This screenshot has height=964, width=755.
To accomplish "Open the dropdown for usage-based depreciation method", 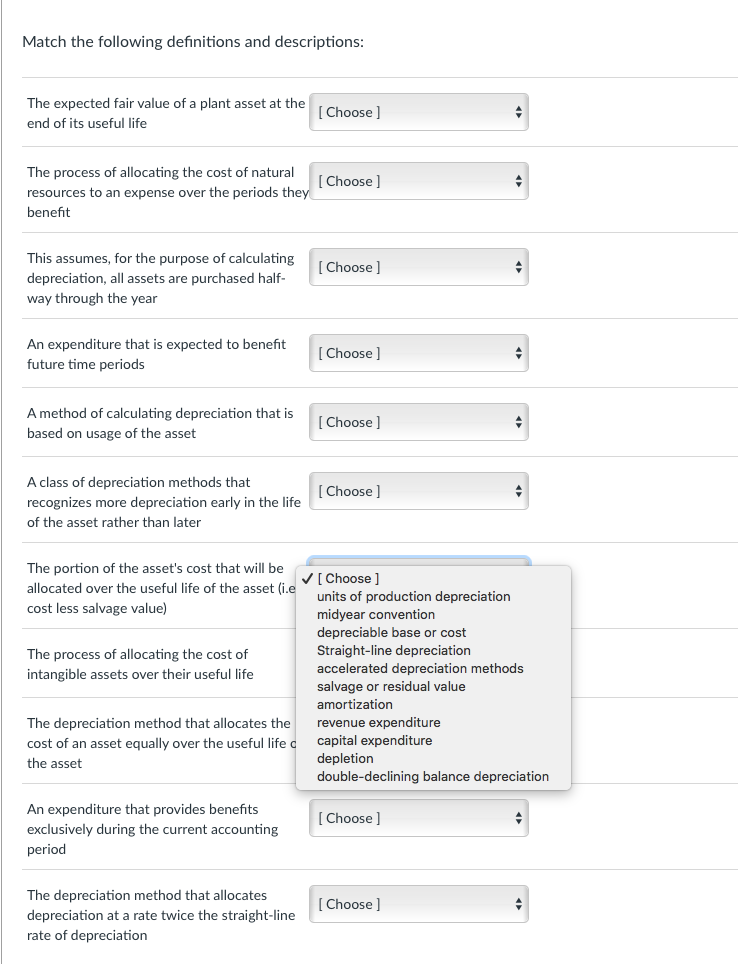I will 418,421.
